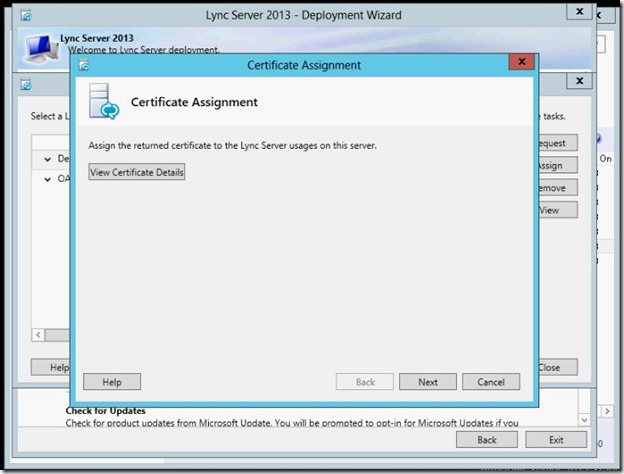Close the Certificate Assignment dialog with red X
This screenshot has width=624, height=474.
(x=521, y=62)
